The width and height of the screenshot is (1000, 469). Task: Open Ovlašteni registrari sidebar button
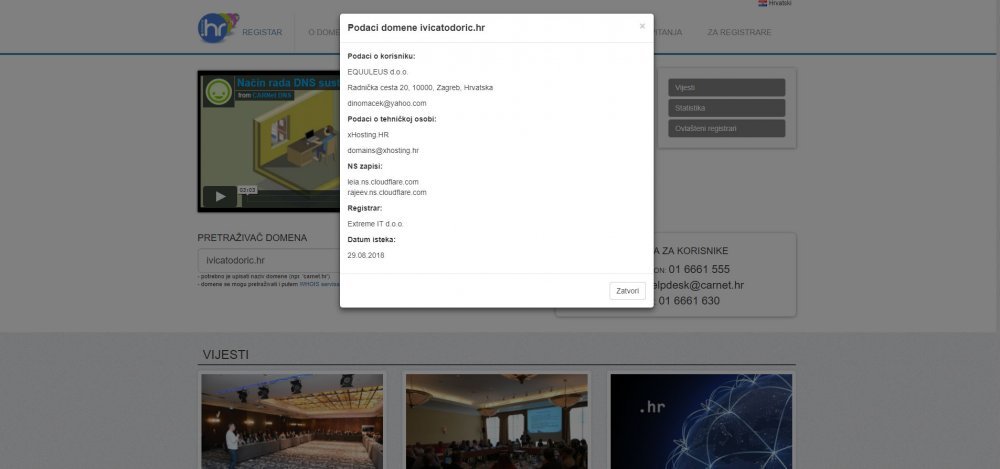(x=726, y=128)
